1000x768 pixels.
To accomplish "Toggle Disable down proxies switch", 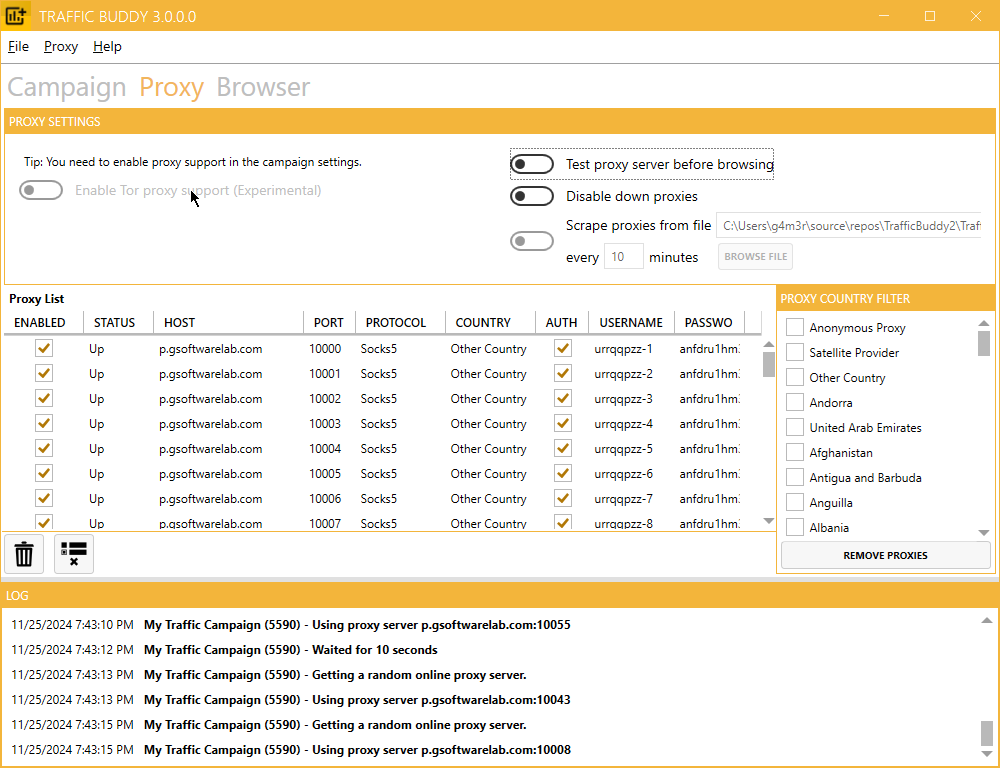I will tap(532, 196).
